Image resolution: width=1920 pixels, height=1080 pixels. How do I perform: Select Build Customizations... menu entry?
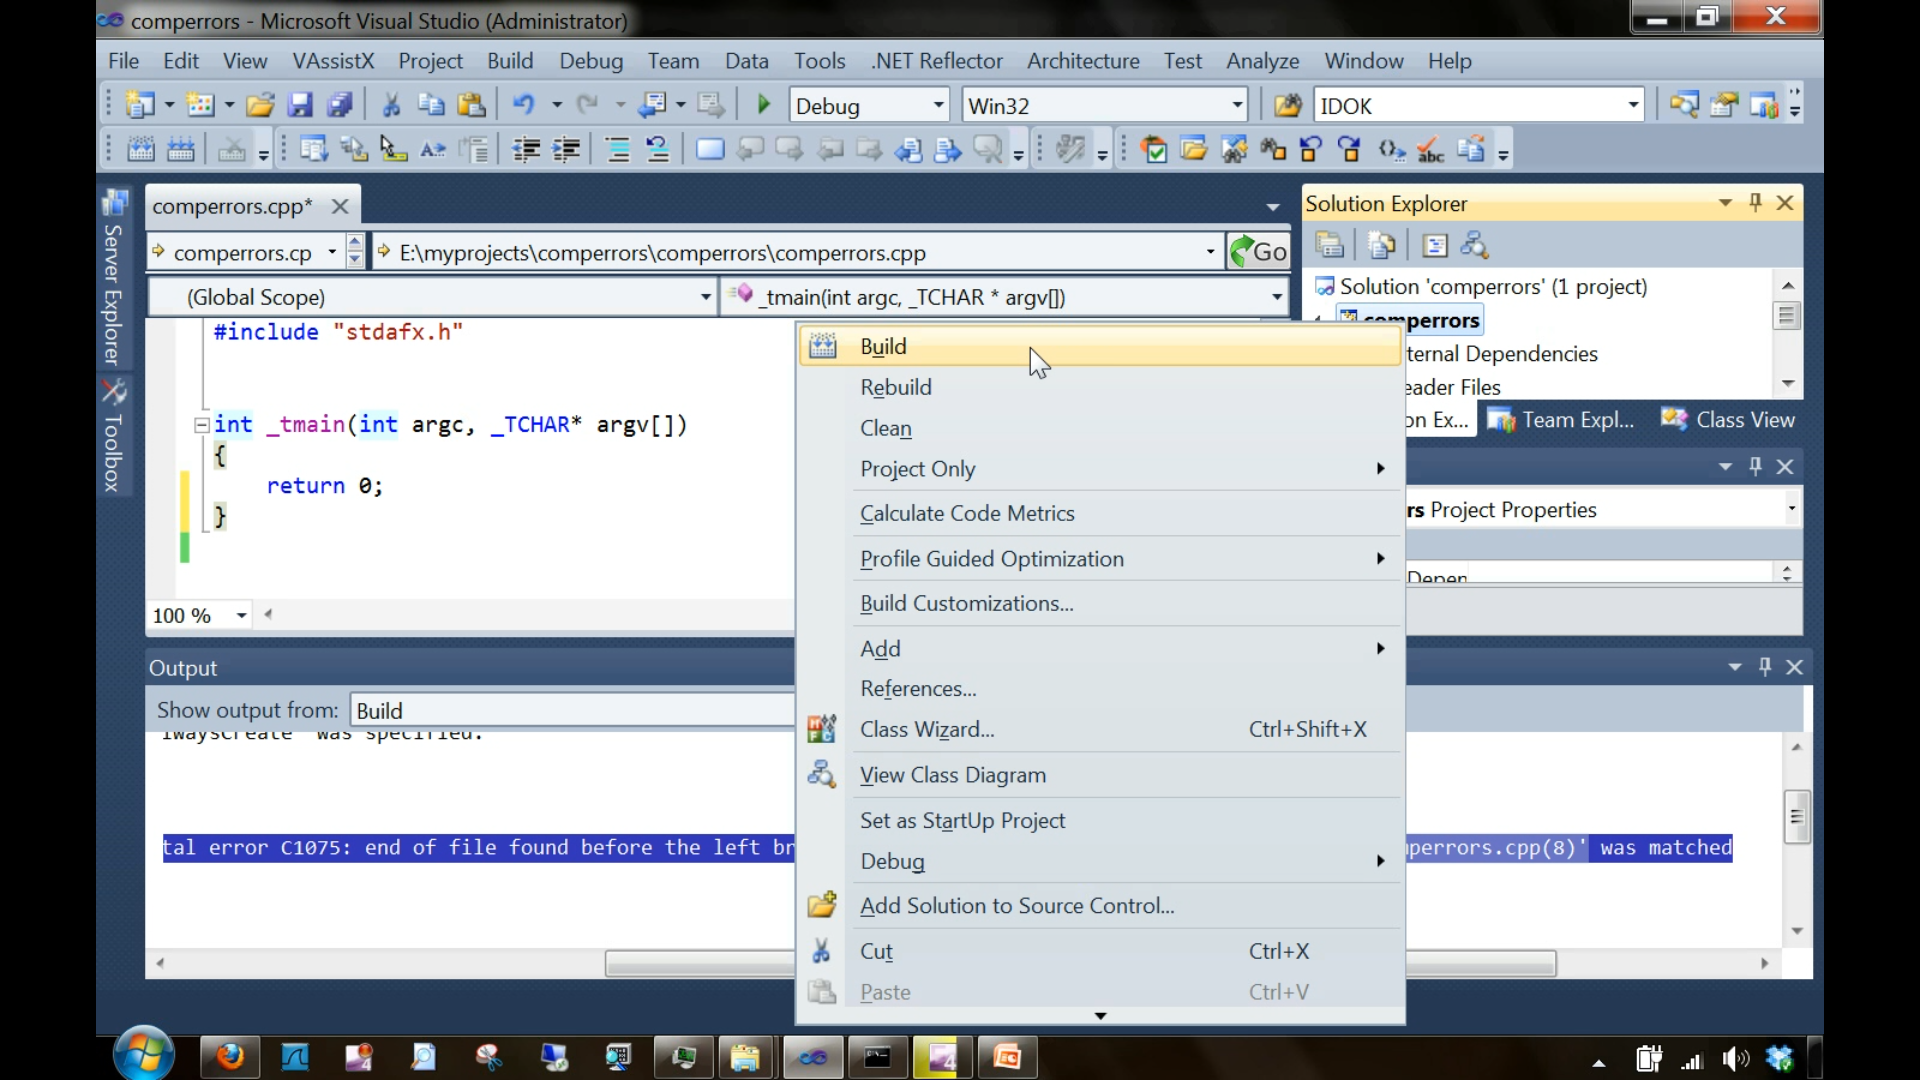click(966, 603)
